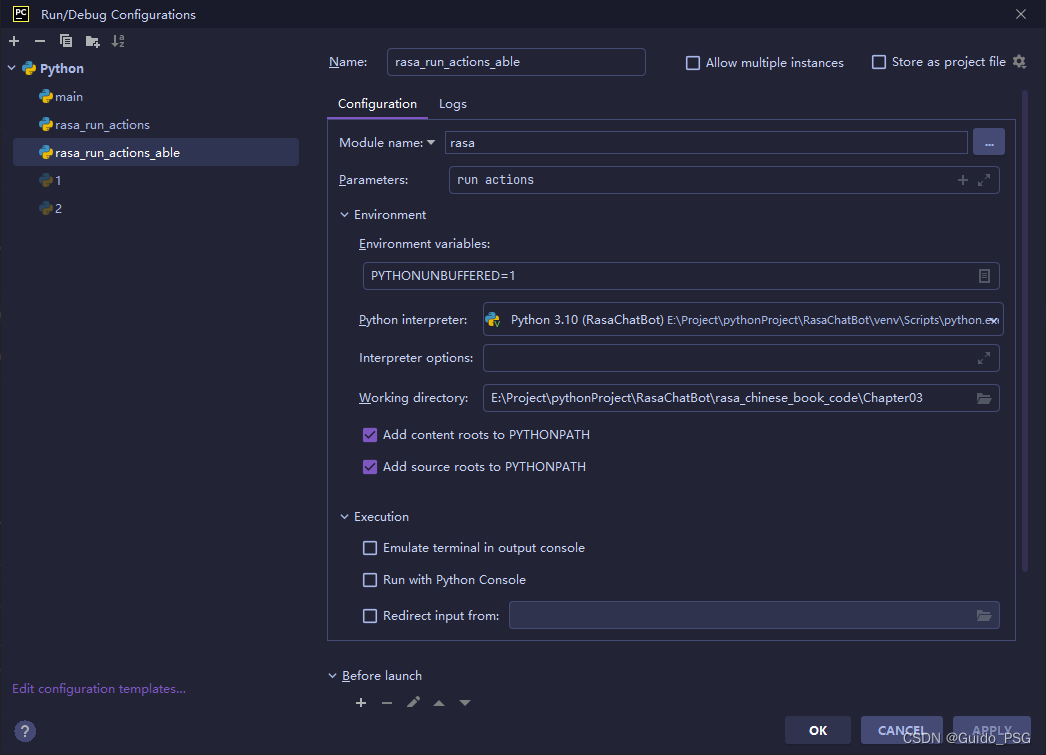This screenshot has width=1046, height=755.
Task: Open Module name type dropdown
Action: coord(431,143)
